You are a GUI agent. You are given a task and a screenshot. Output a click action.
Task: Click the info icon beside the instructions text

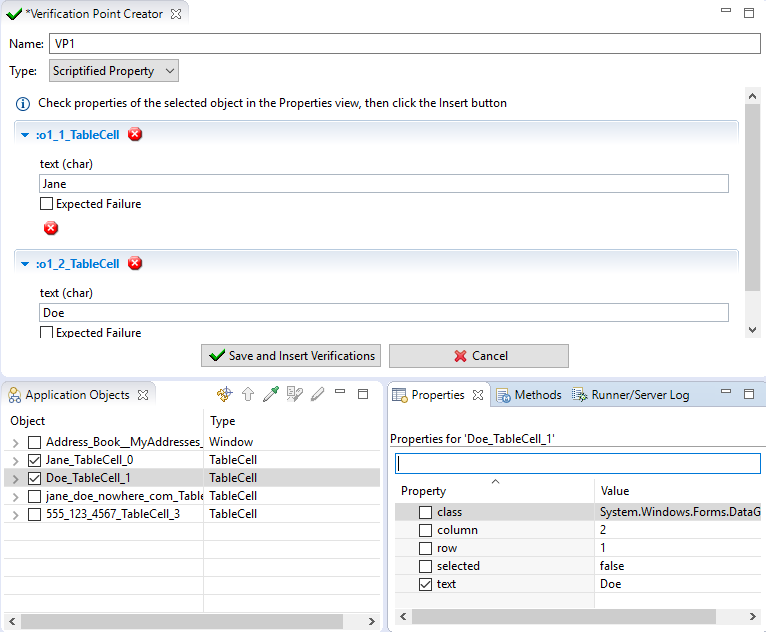pos(24,103)
